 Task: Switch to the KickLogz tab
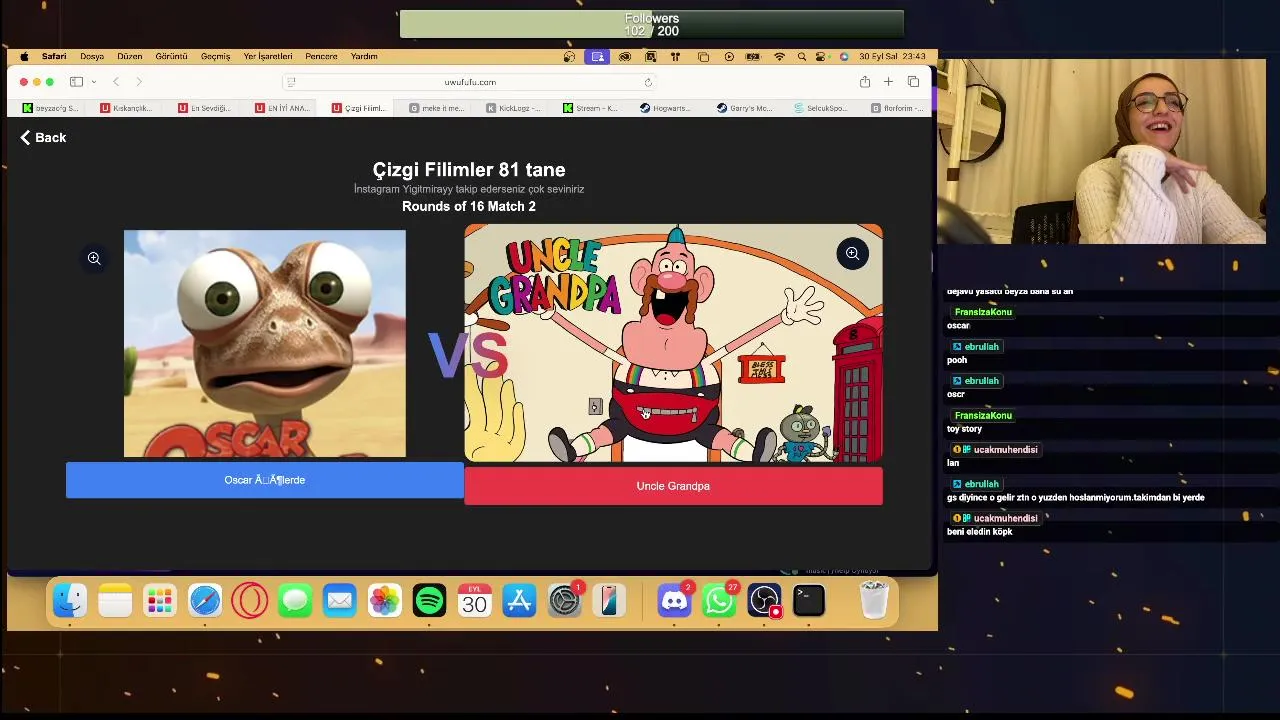513,108
